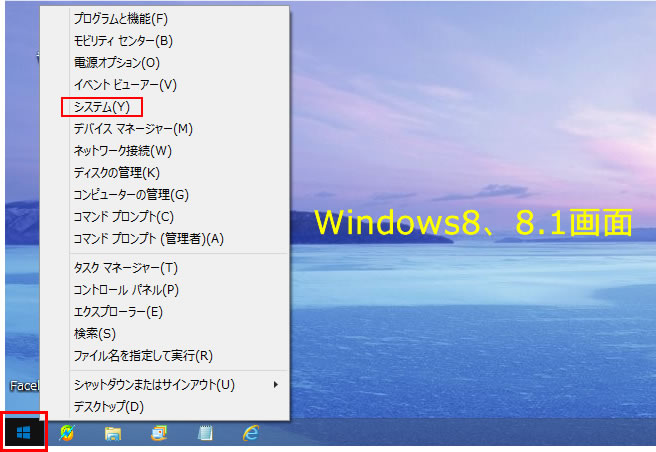Image resolution: width=656 pixels, height=452 pixels.
Task: Open the colorful globe taskbar icon
Action: [x=67, y=433]
